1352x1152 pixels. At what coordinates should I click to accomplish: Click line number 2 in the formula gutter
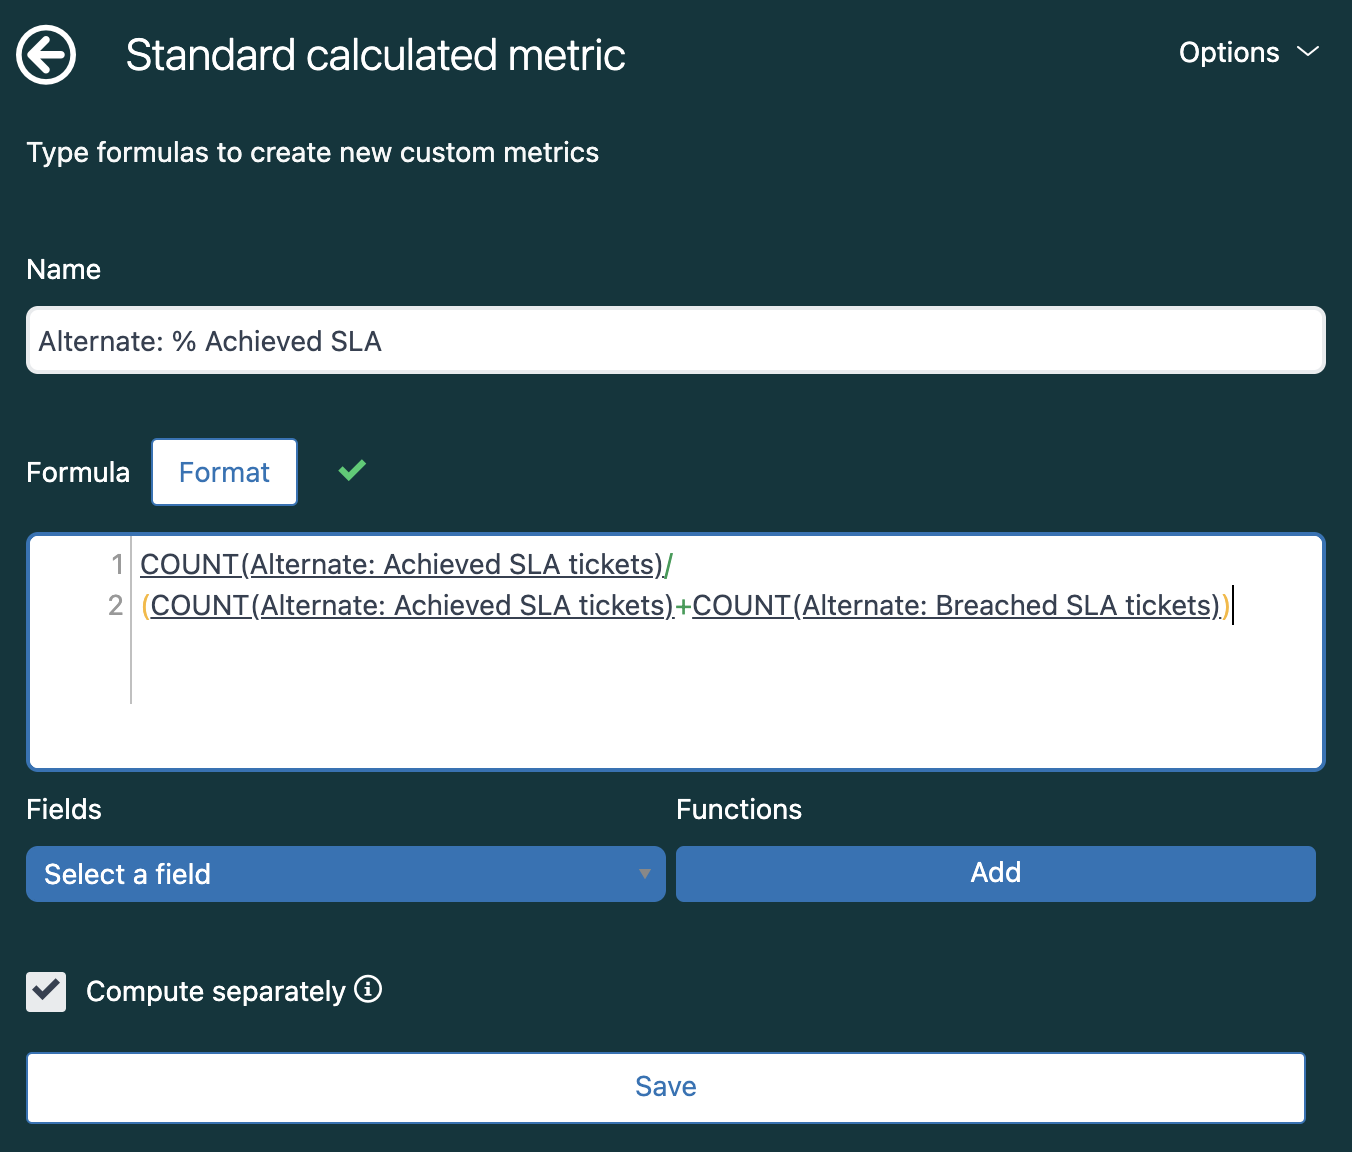point(115,606)
